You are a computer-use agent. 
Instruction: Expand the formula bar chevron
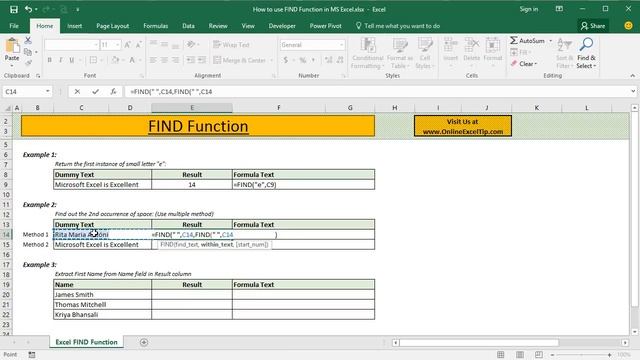[x=633, y=91]
